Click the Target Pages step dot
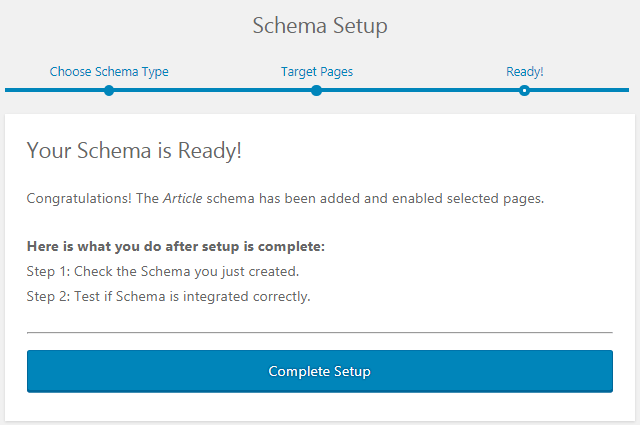This screenshot has height=425, width=640. pos(316,90)
